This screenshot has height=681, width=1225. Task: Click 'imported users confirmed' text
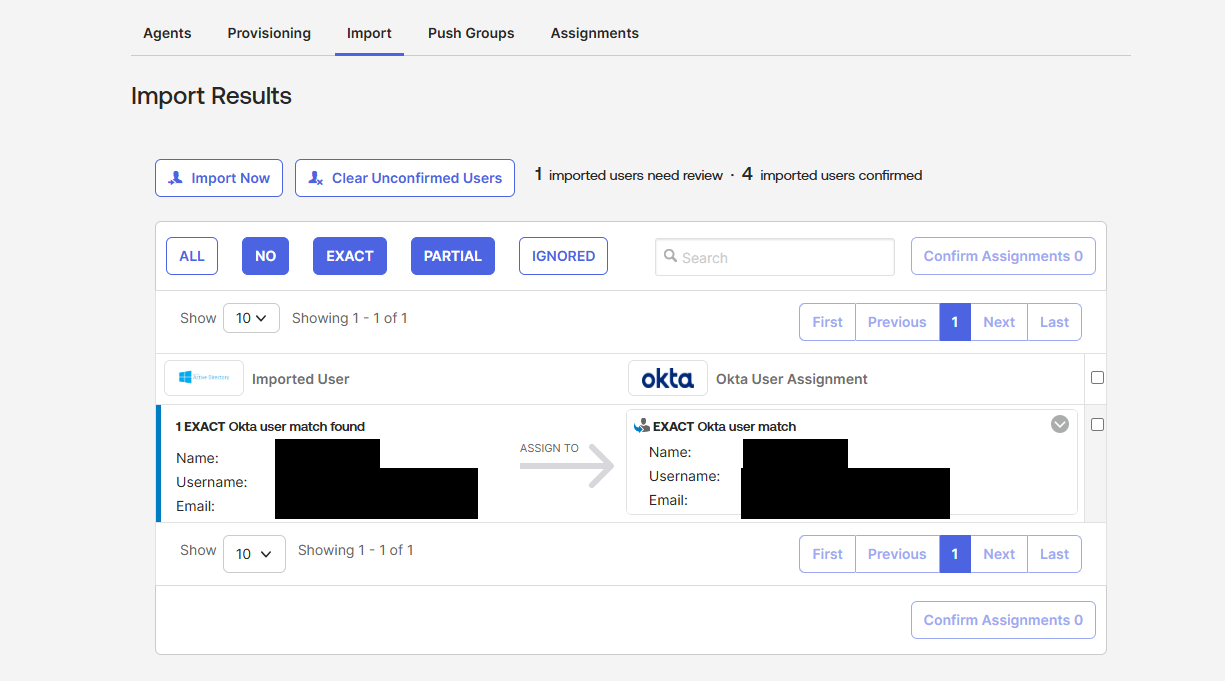click(841, 175)
